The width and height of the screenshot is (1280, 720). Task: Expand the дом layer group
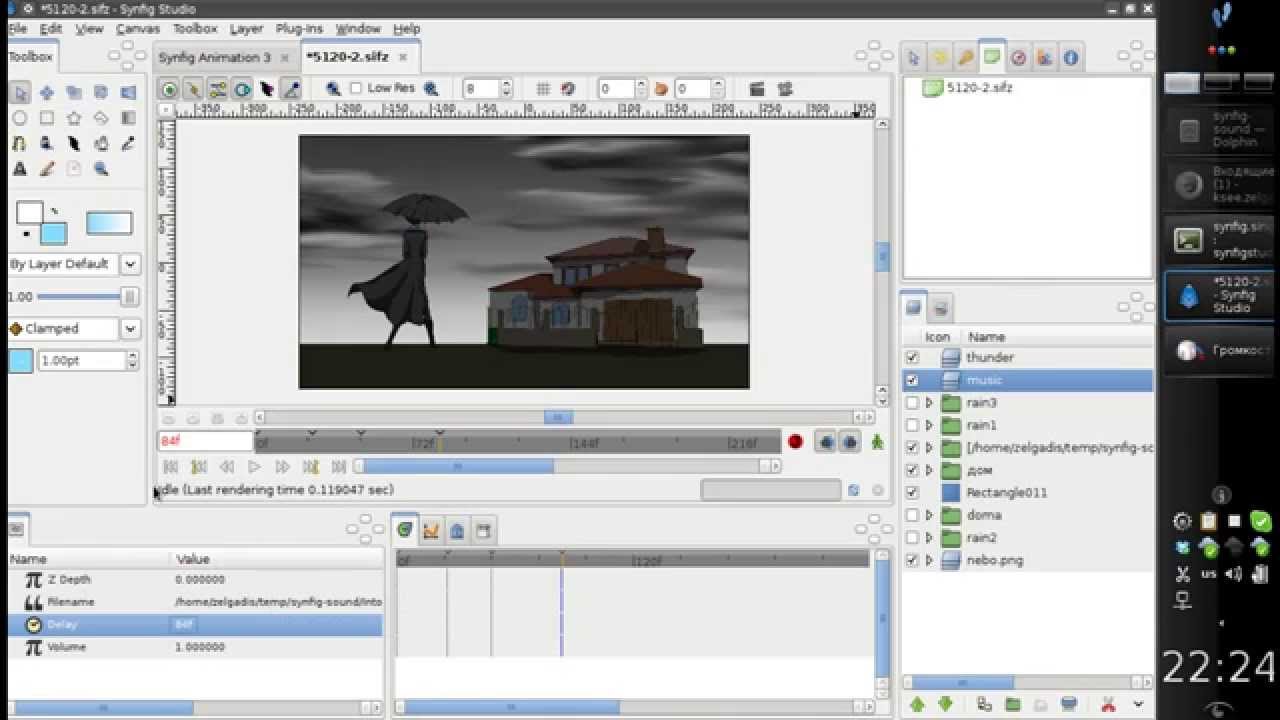[931, 470]
